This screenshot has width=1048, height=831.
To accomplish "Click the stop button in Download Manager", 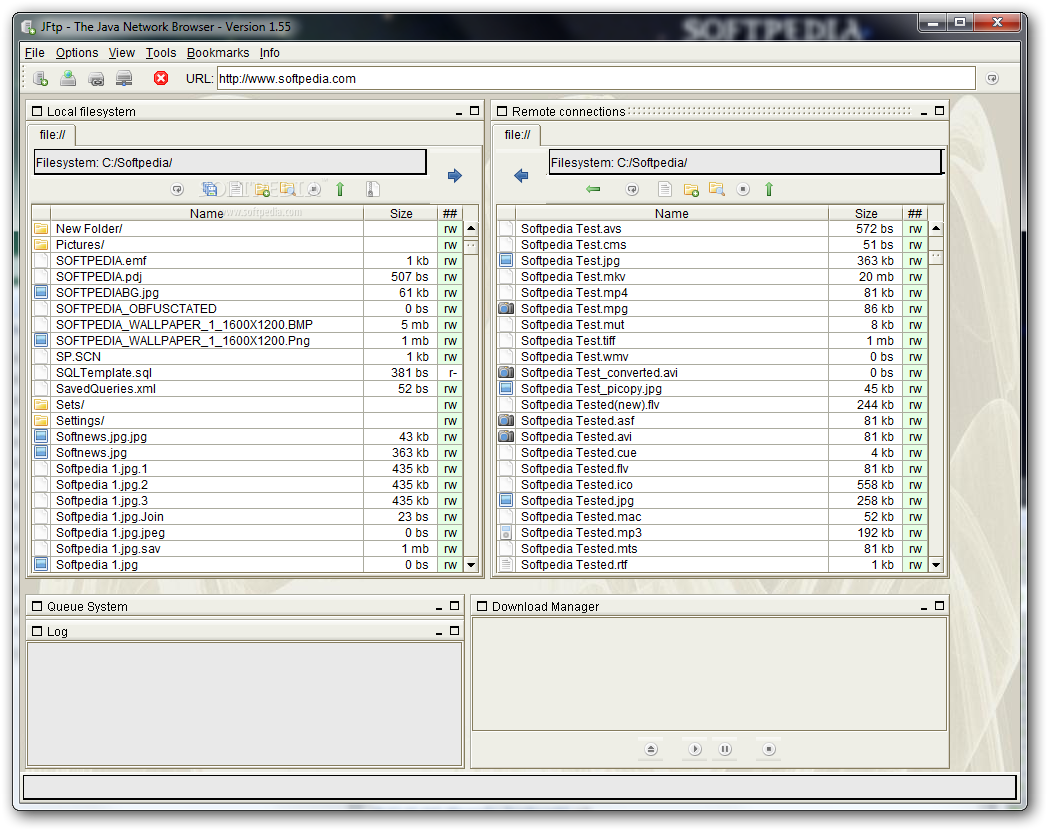I will point(769,749).
